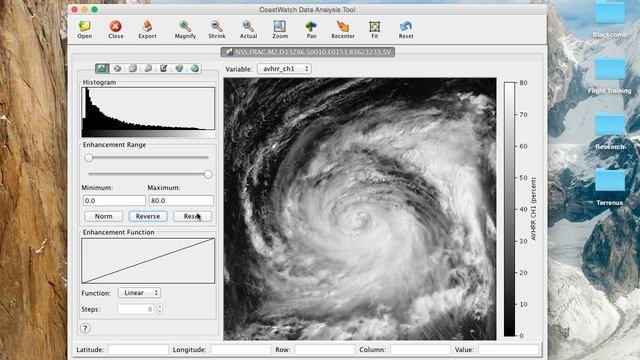Click the Actual size tool
Image resolution: width=640 pixels, height=360 pixels.
pos(248,29)
